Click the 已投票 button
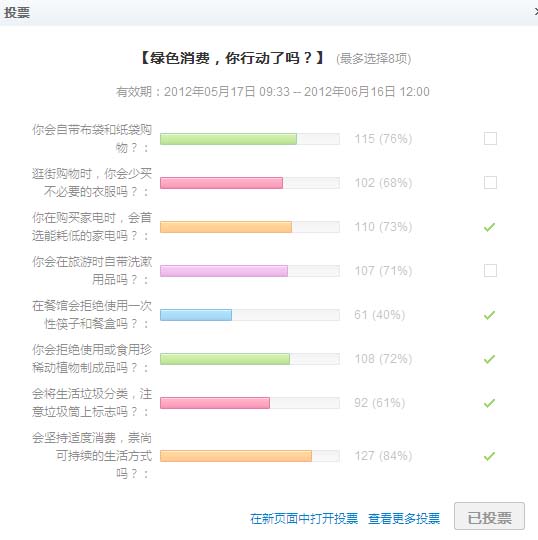The image size is (538, 540). [489, 516]
